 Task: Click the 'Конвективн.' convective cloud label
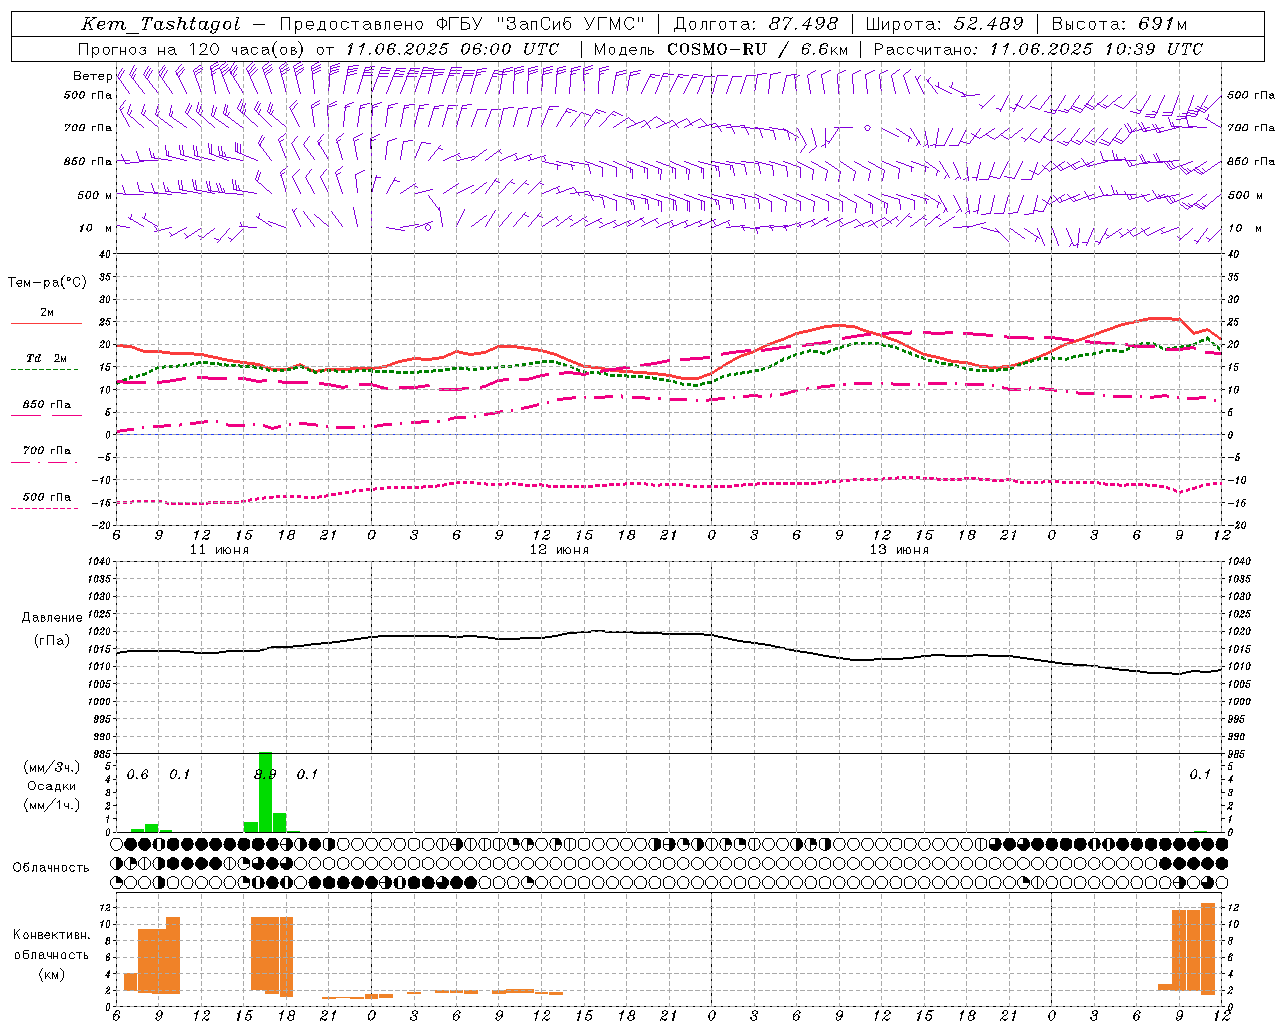coord(51,935)
